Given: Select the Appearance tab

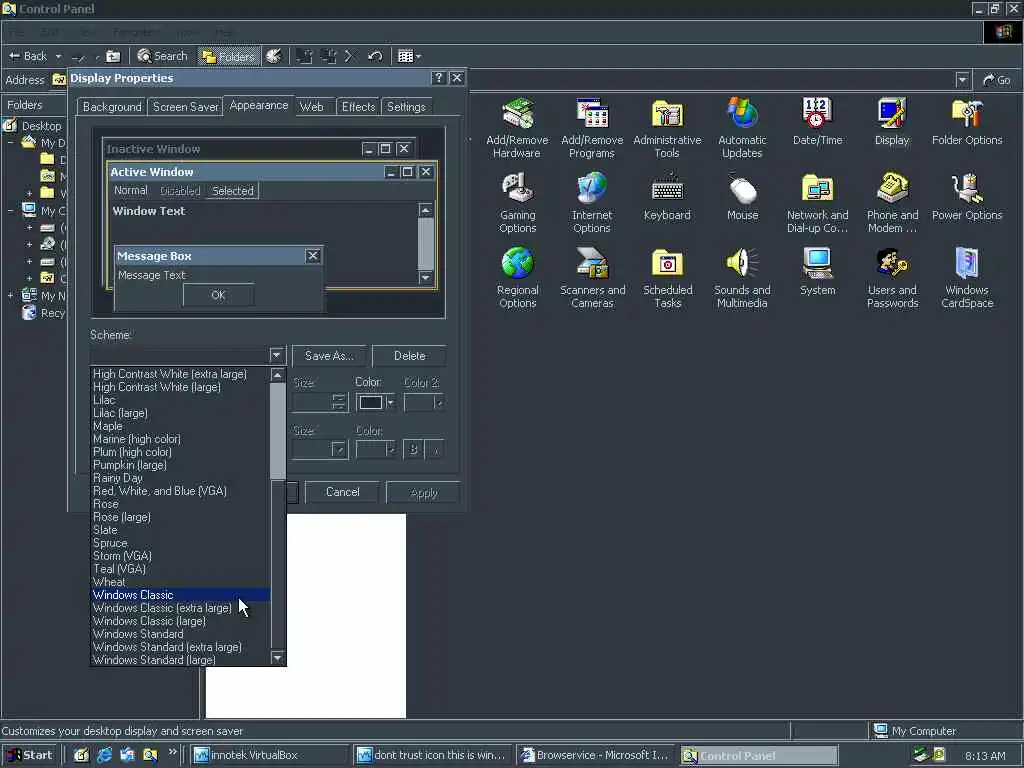Looking at the screenshot, I should (x=259, y=105).
